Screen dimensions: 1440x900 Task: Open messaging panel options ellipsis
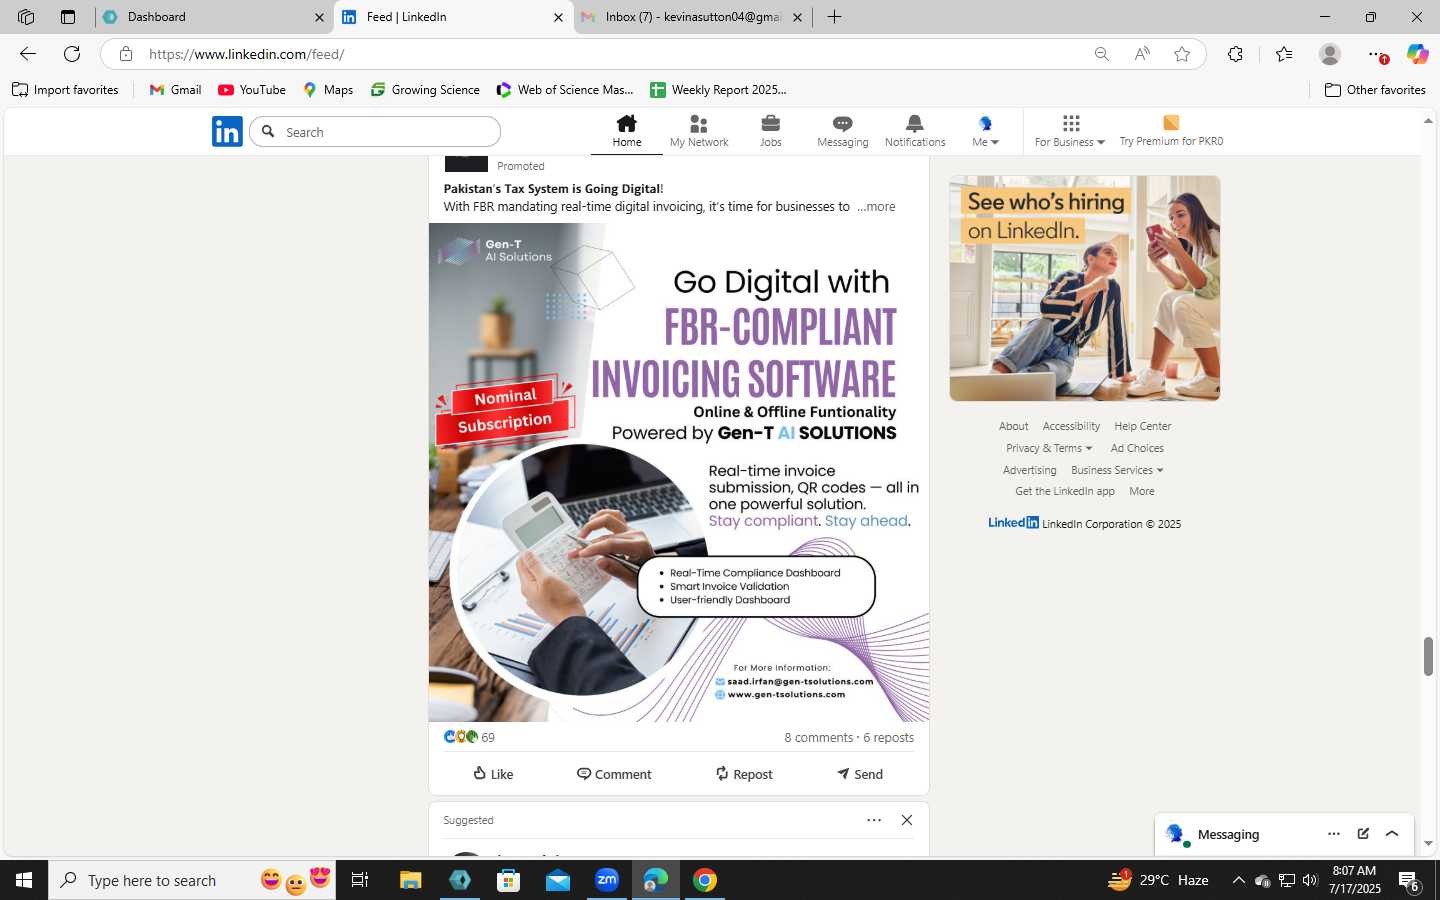[1333, 834]
